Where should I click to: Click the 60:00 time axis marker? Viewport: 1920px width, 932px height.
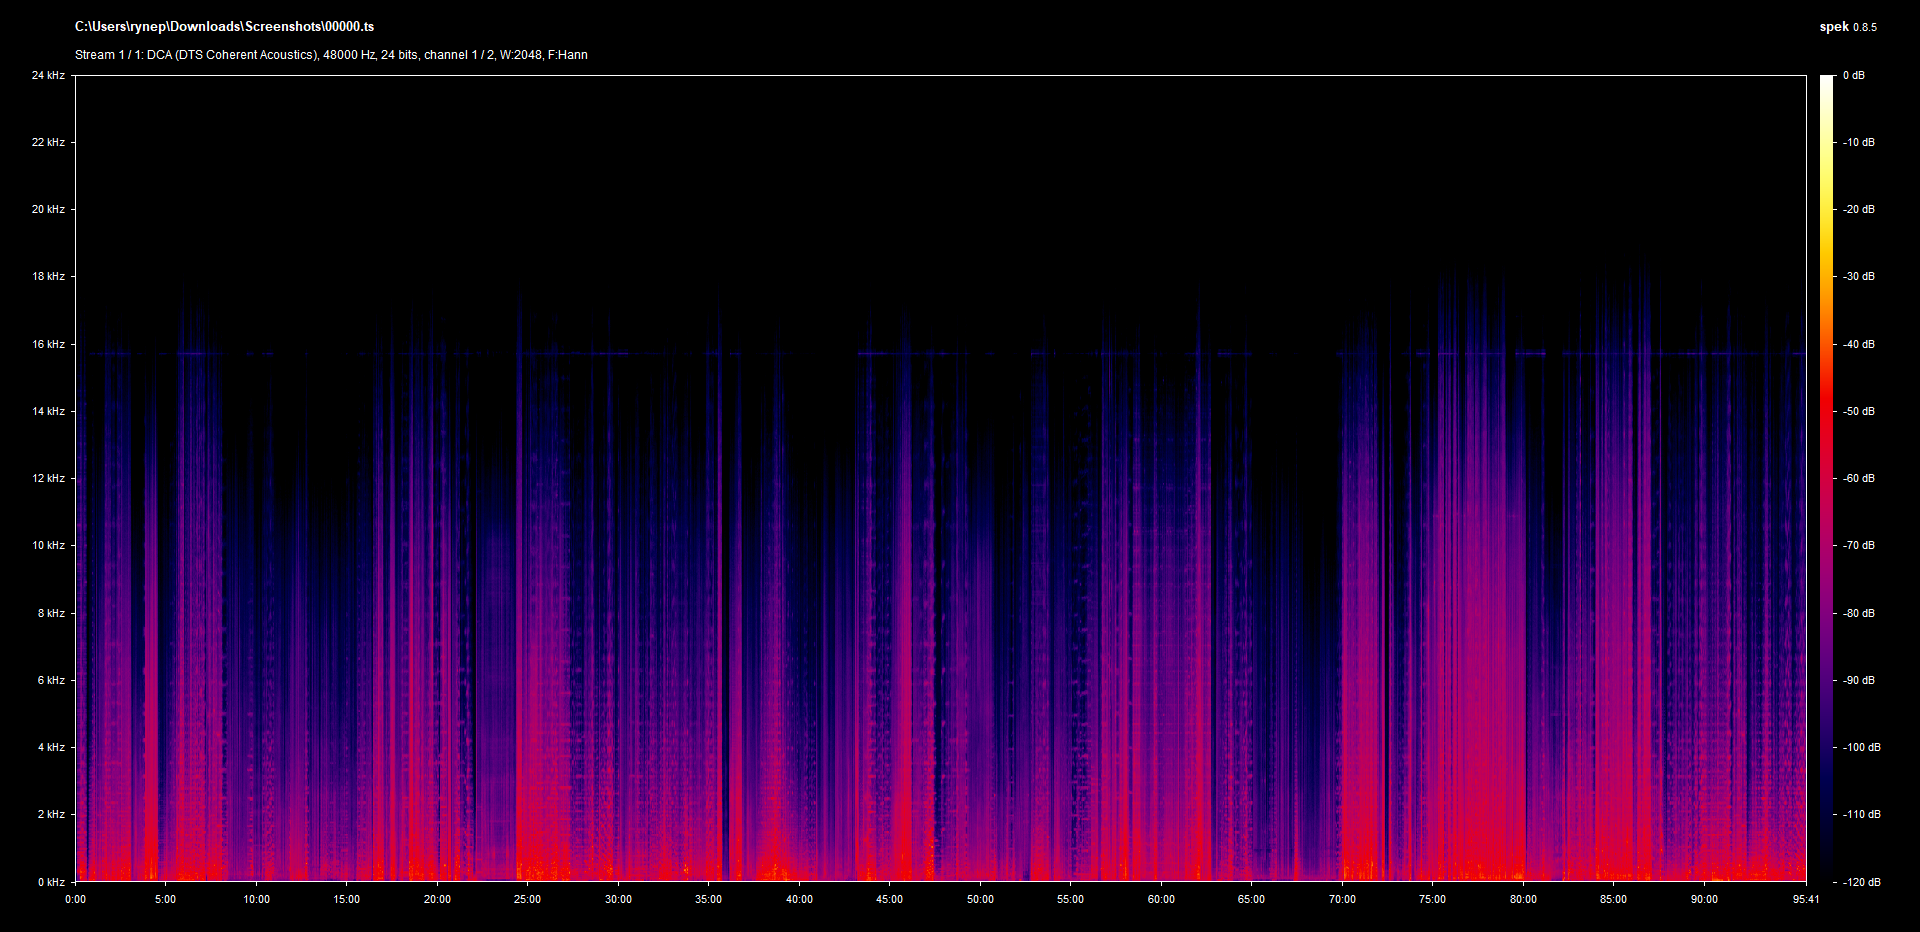(1161, 899)
